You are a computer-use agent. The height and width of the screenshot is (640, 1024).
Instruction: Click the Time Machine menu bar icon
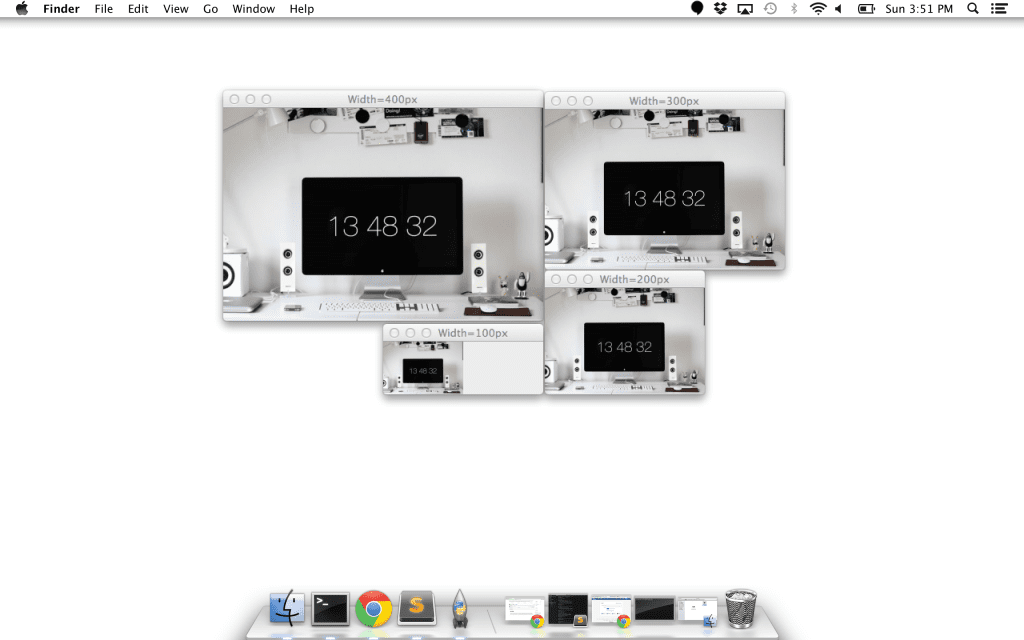(x=769, y=9)
